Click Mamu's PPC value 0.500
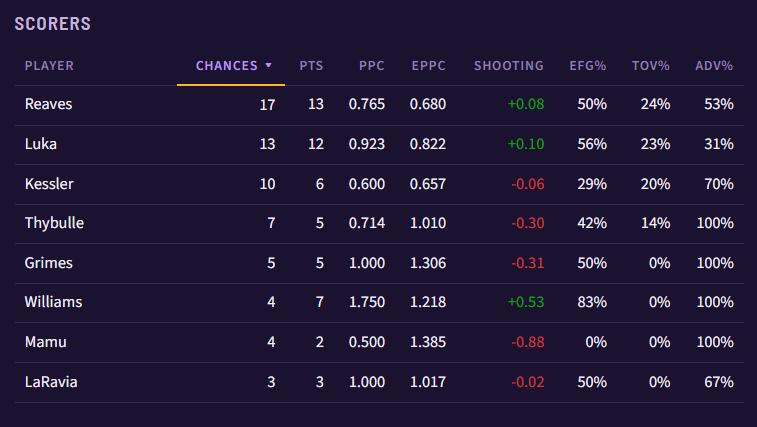Image resolution: width=757 pixels, height=427 pixels. coord(367,342)
